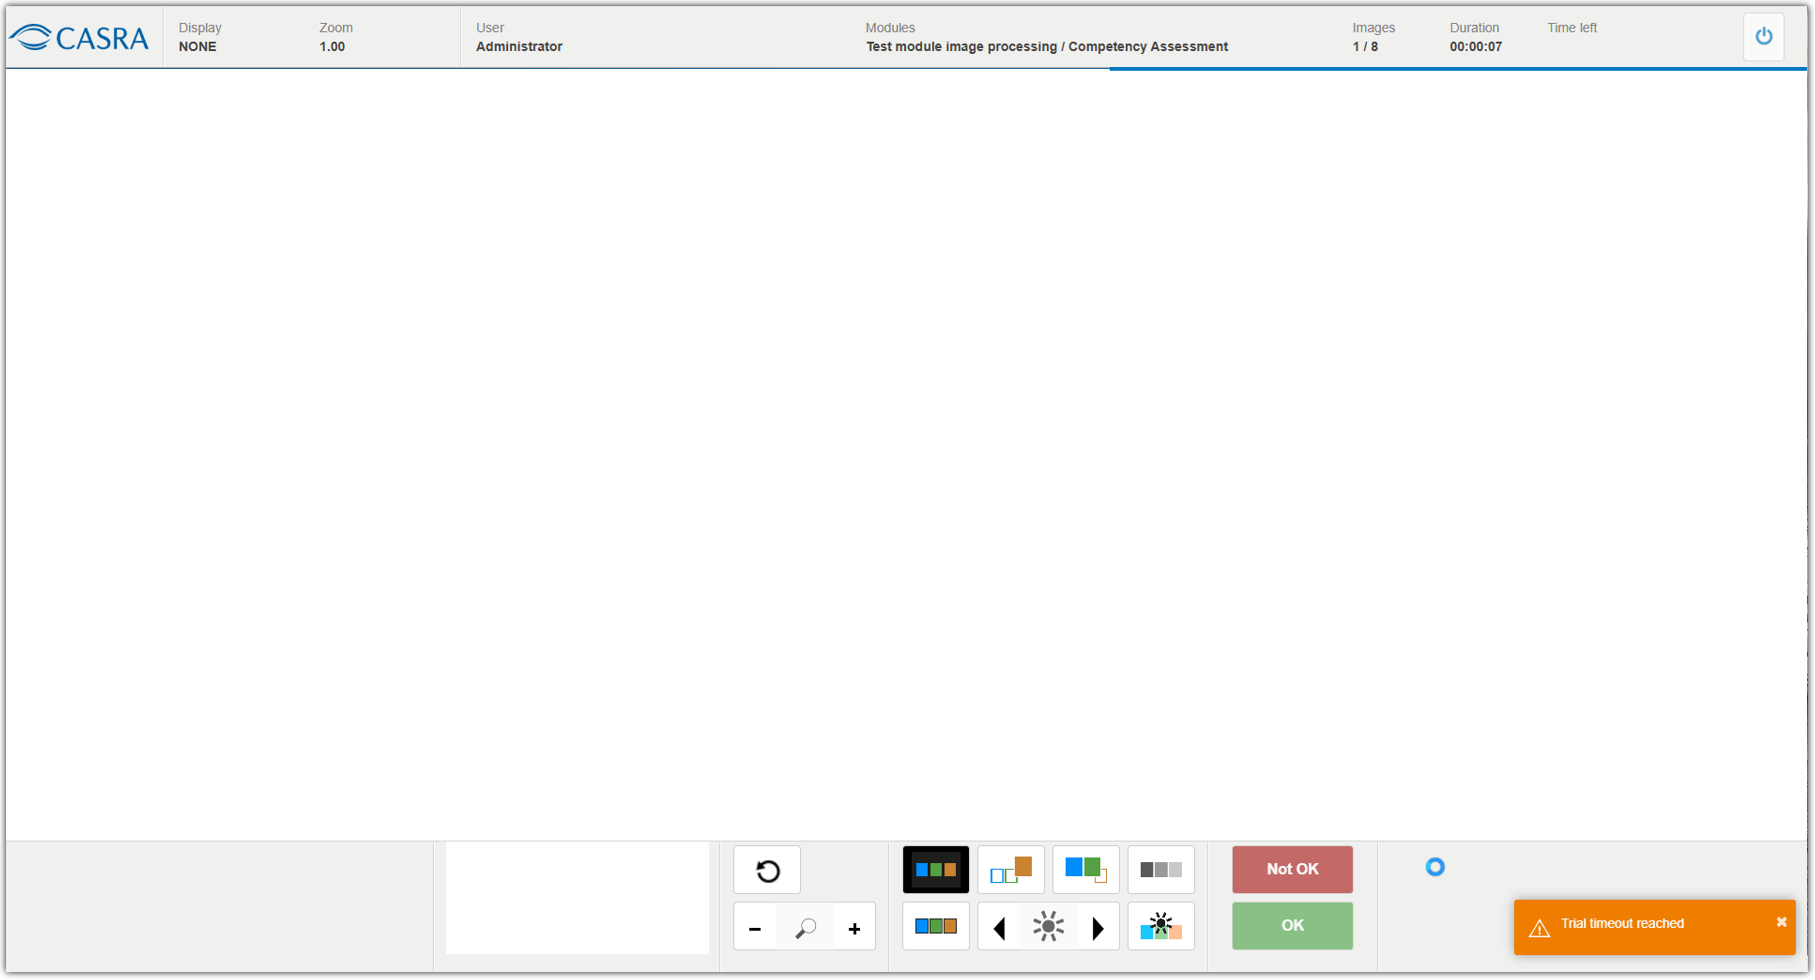
Task: Toggle the organic-stripping blue-green filter
Action: point(1085,870)
